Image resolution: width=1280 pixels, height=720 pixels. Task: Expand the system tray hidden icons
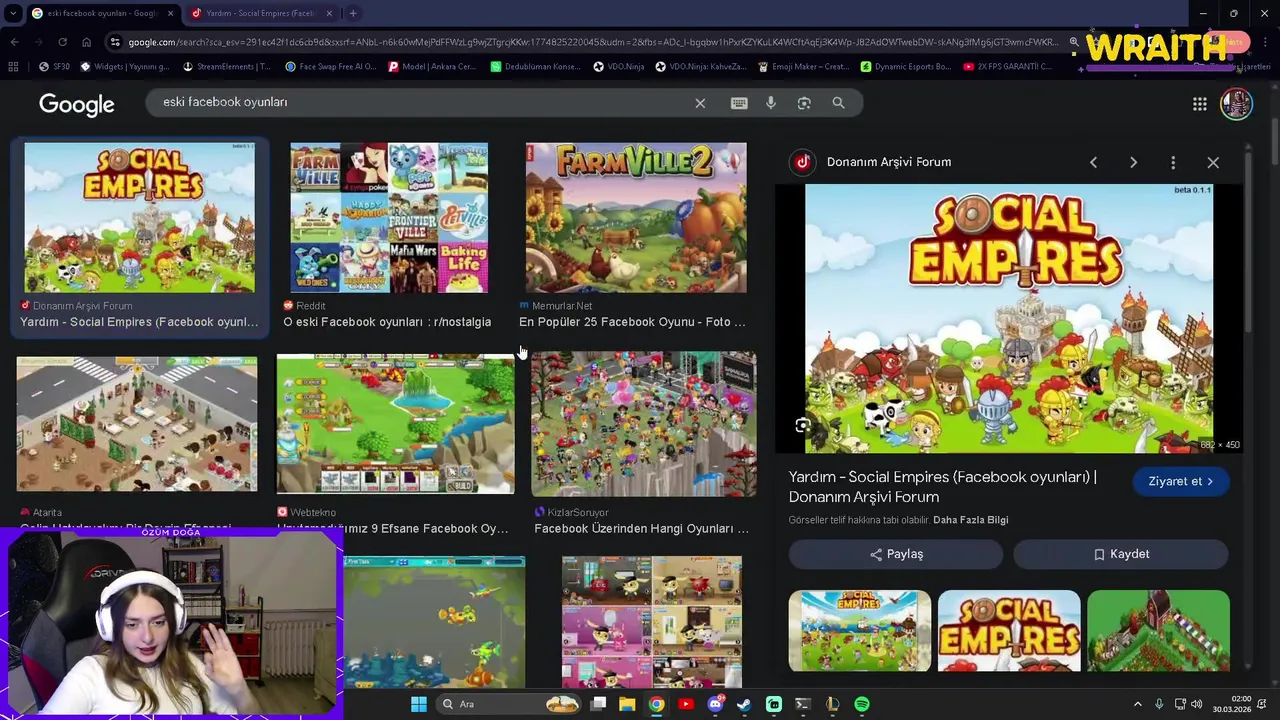point(1137,704)
